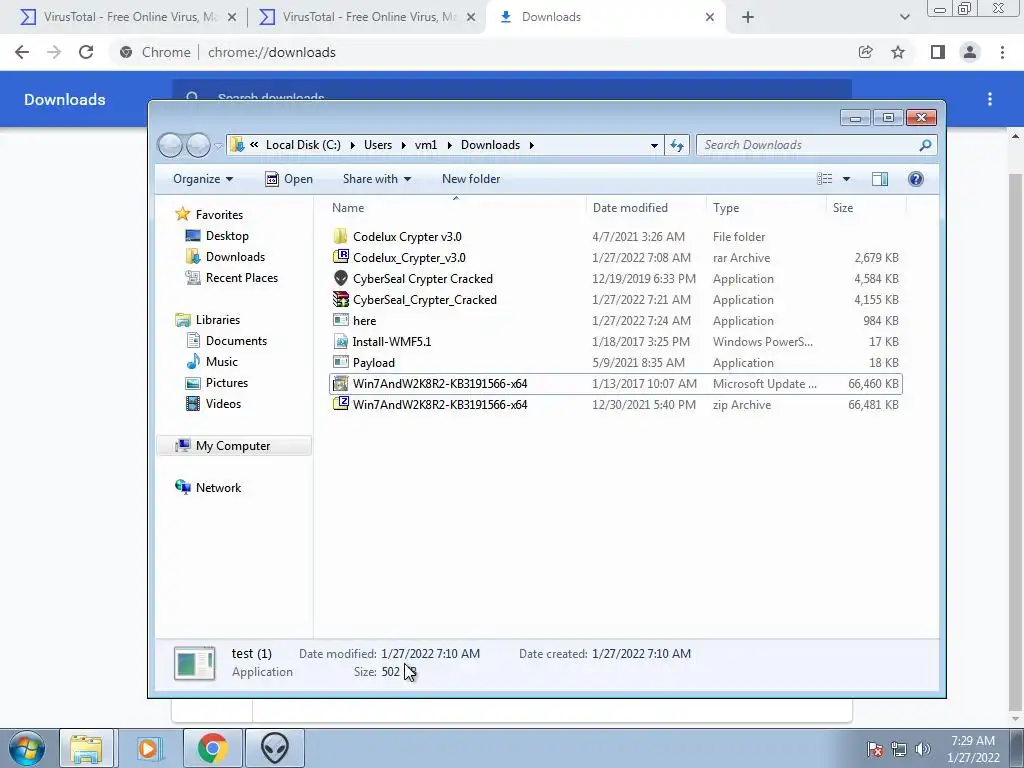
Task: Open the Organize dropdown menu
Action: (x=203, y=179)
